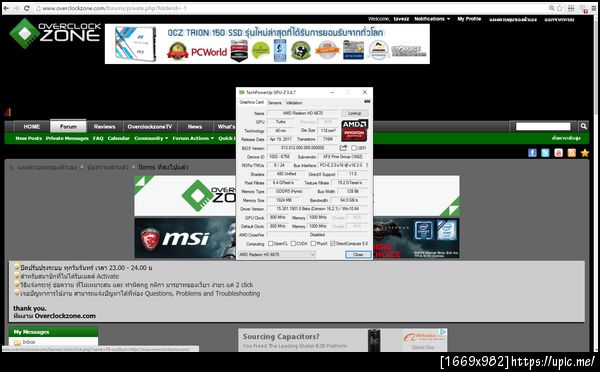Click the Lookup button
The image size is (600, 372).
354,113
